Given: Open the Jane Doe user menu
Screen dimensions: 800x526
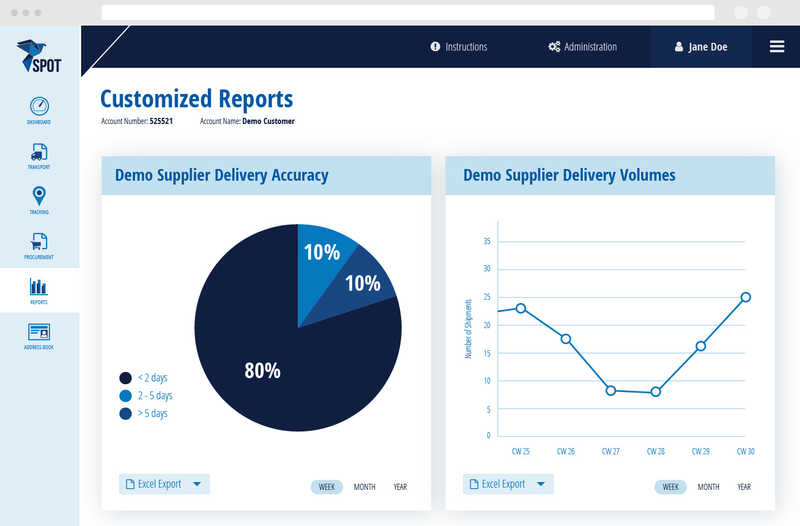Looking at the screenshot, I should (x=701, y=47).
